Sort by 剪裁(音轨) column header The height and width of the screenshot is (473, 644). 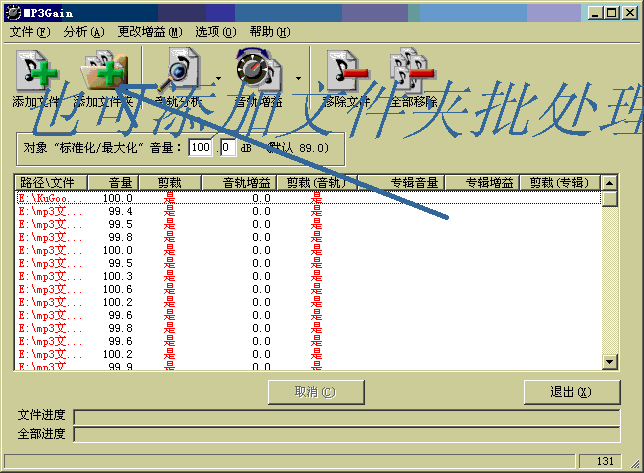317,182
